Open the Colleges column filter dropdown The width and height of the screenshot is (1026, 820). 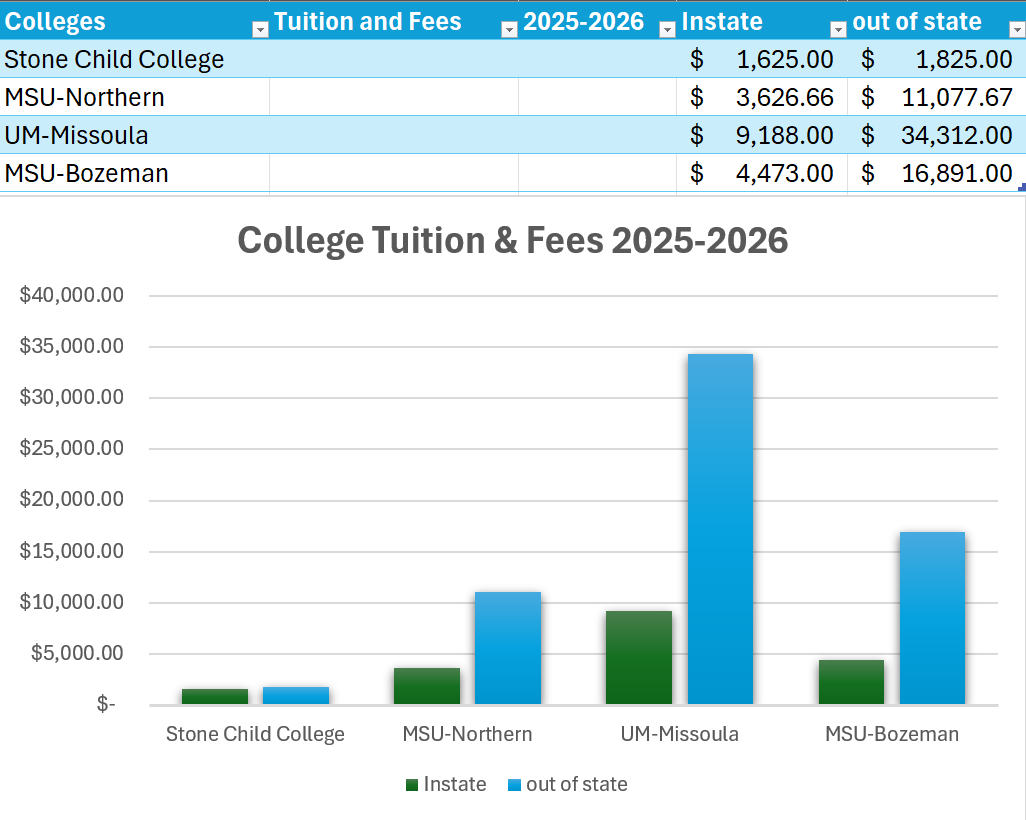(260, 29)
